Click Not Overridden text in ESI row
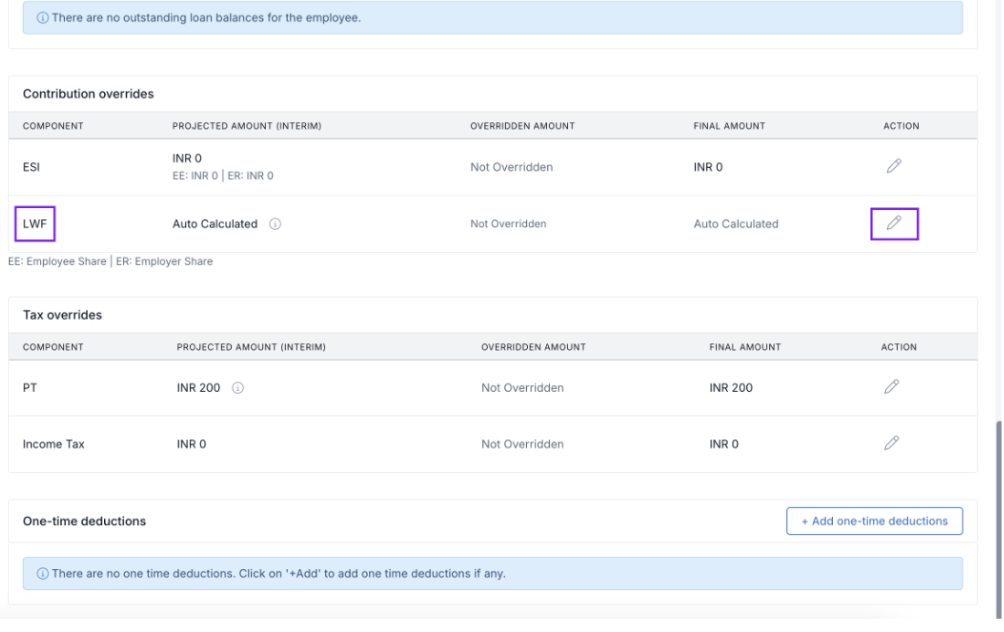Screen dimensions: 1004x632 coord(511,167)
